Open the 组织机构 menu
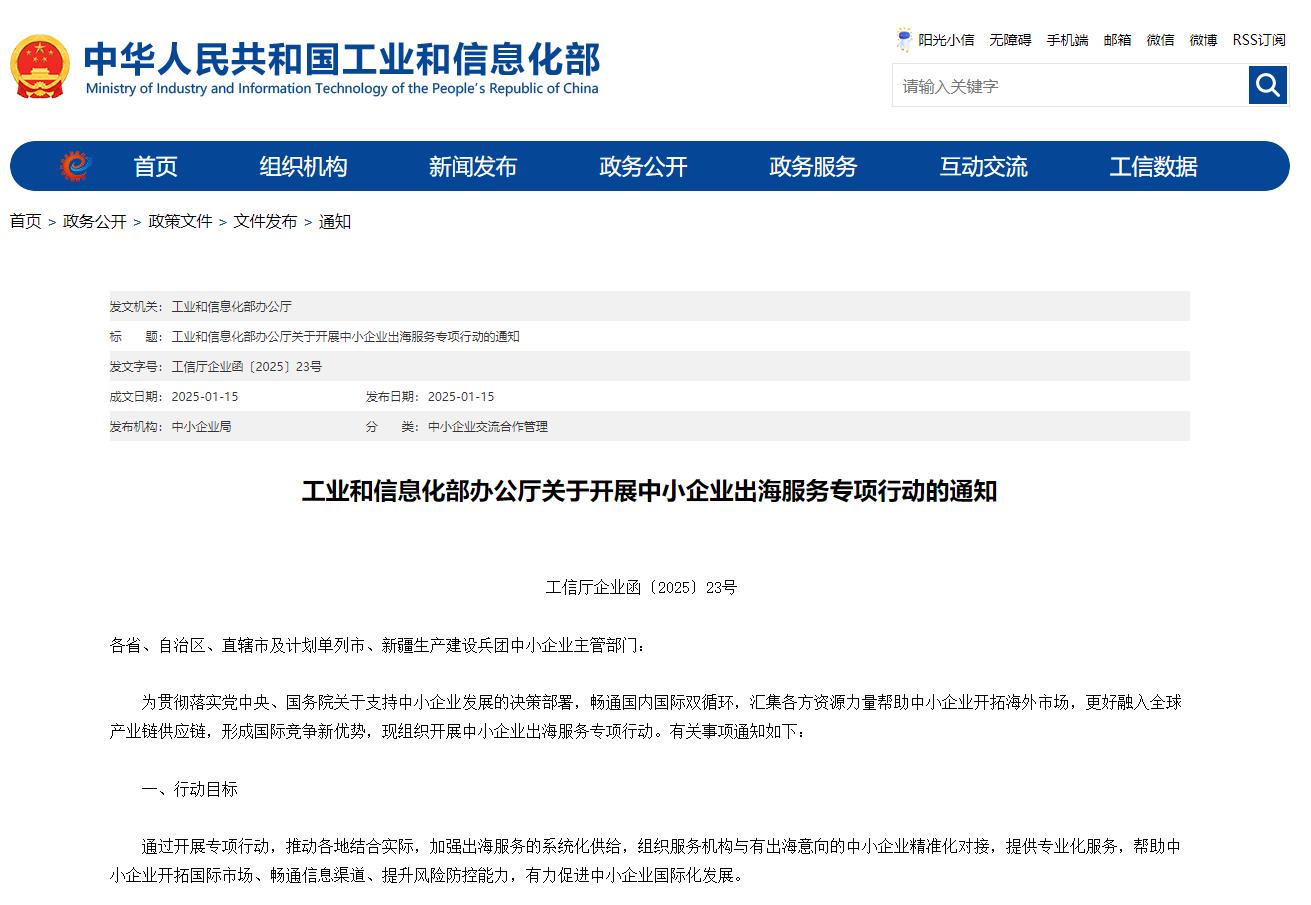The image size is (1311, 905). [303, 167]
